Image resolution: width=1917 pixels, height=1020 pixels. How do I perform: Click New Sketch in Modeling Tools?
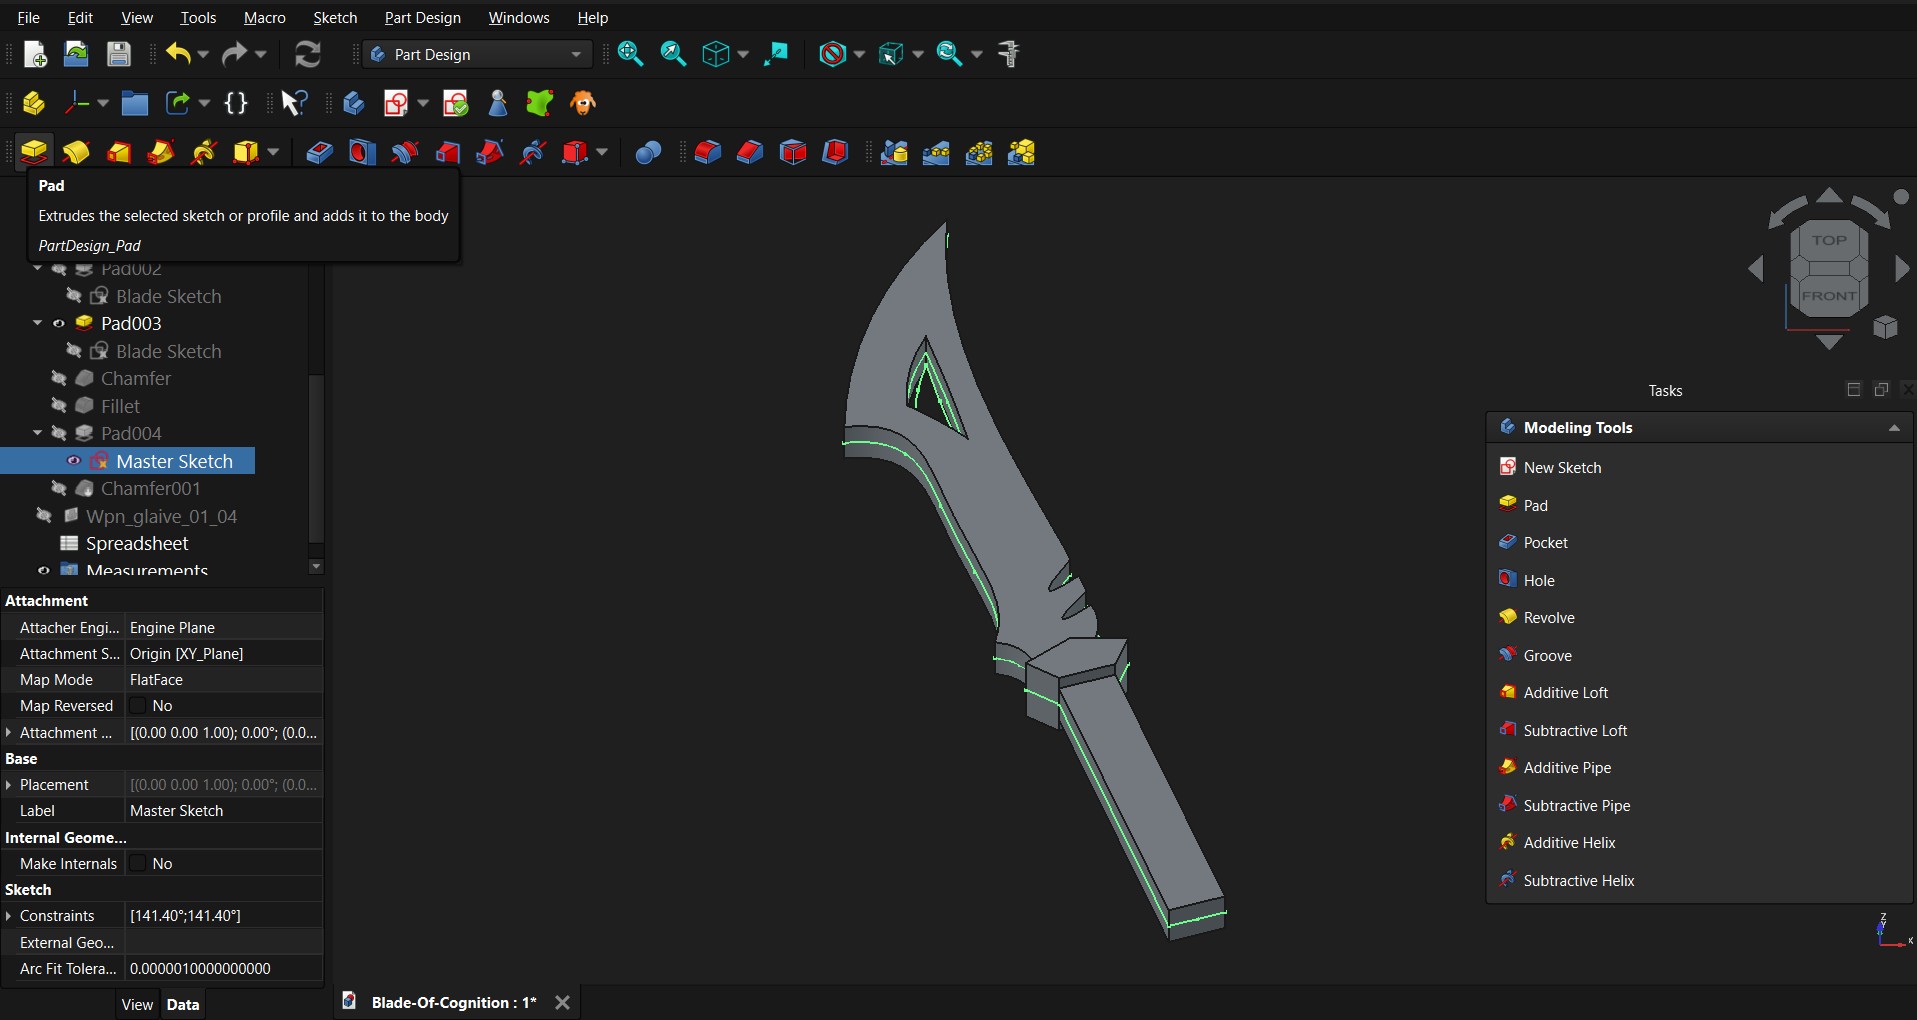(1562, 468)
